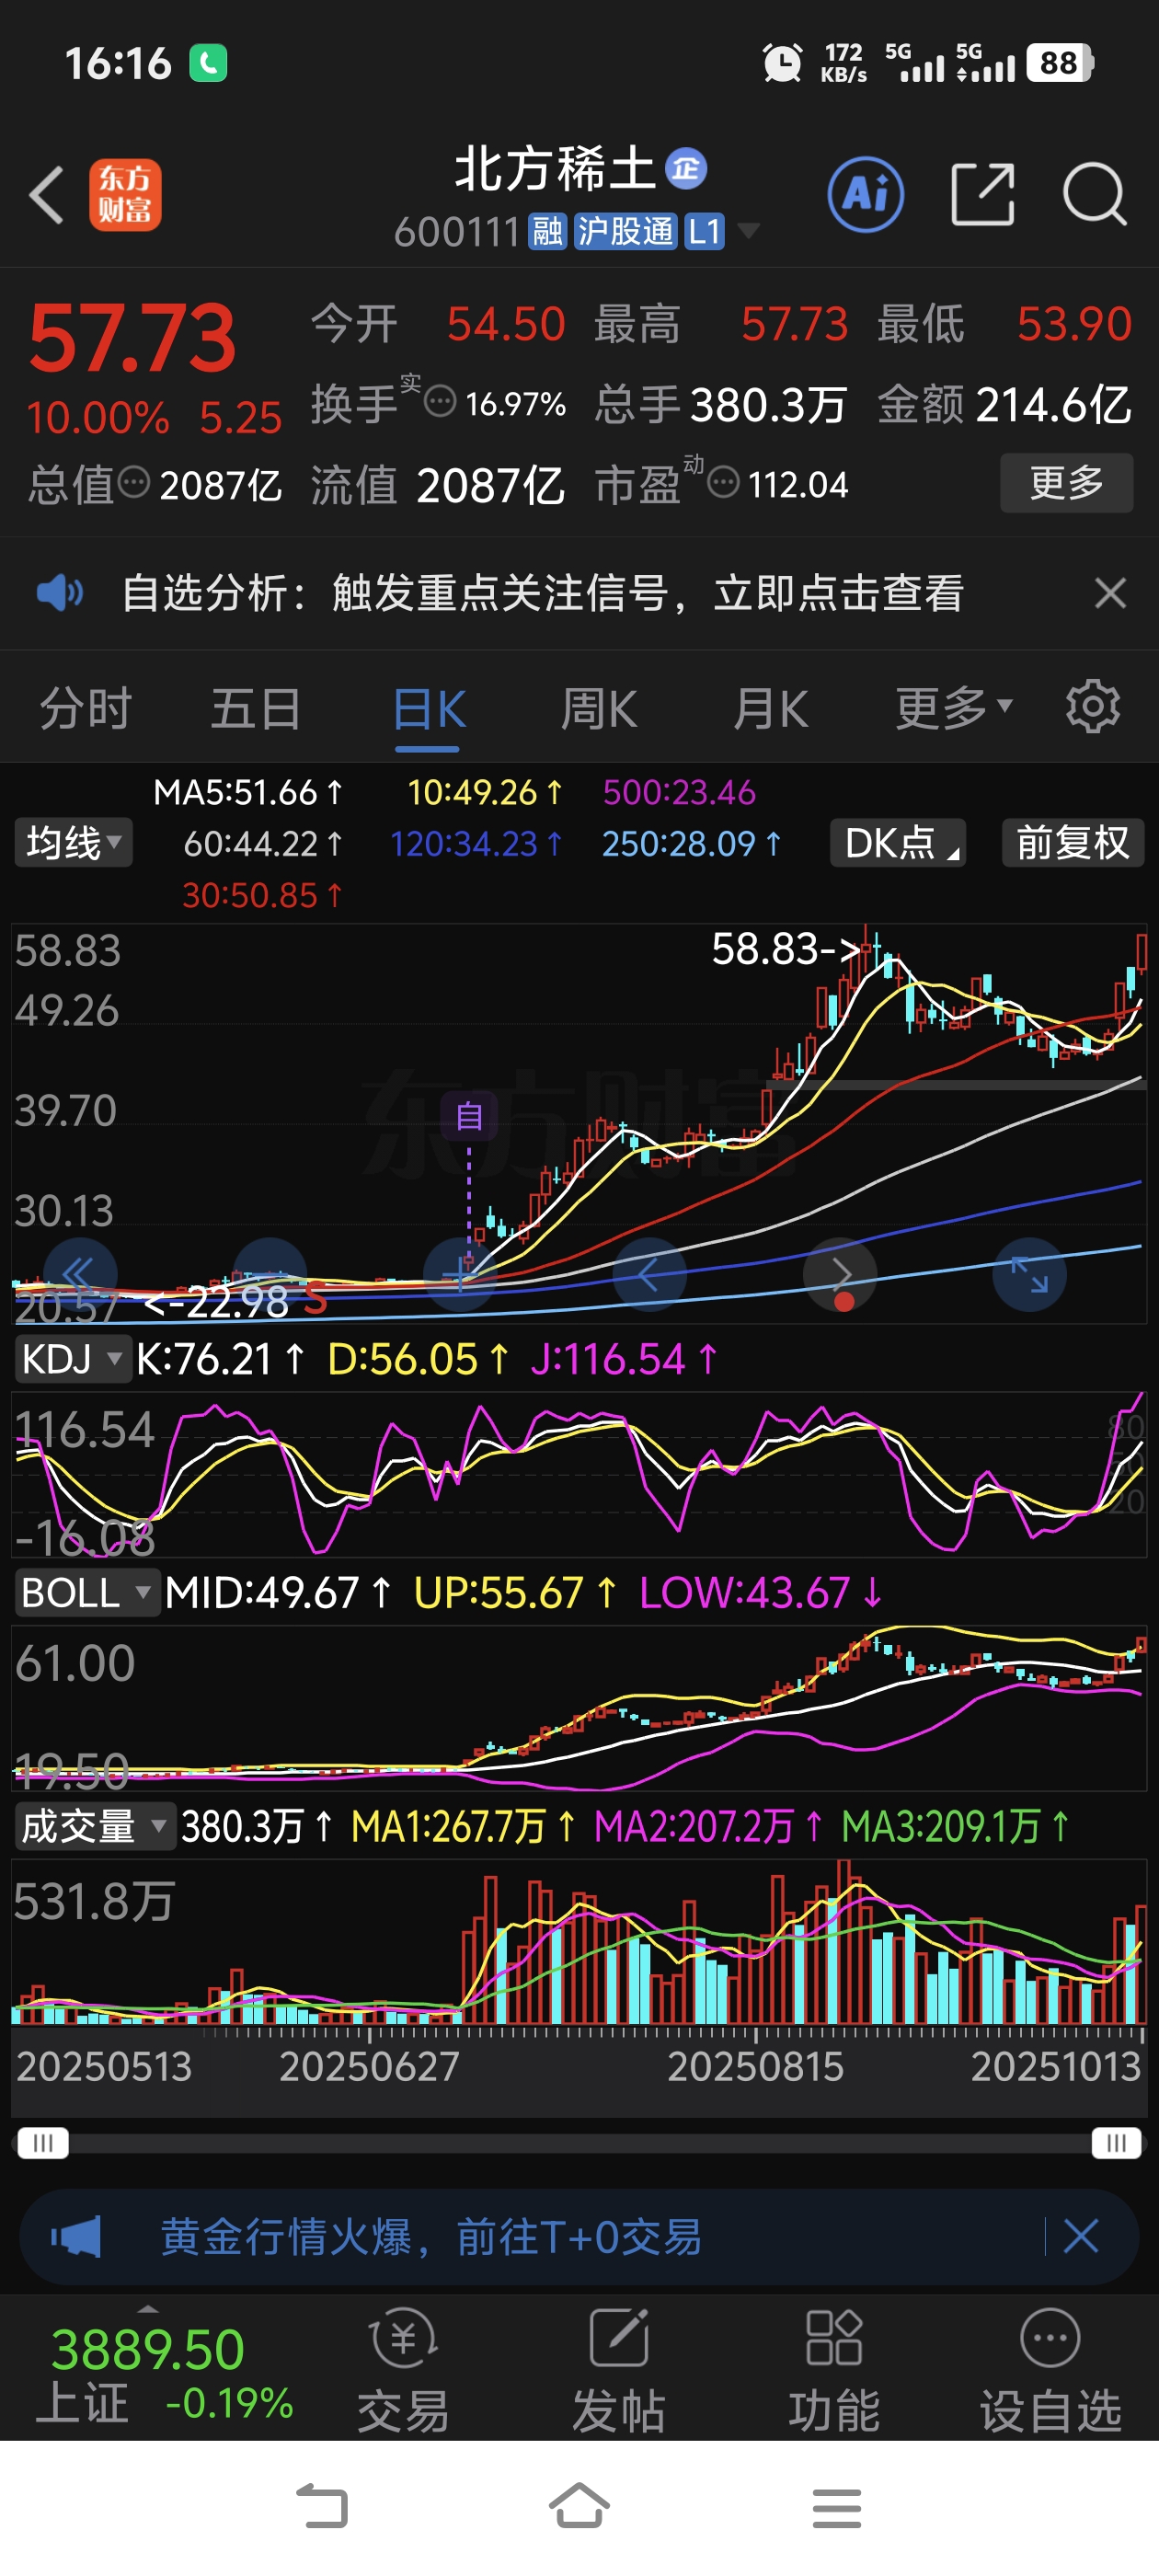This screenshot has width=1159, height=2576.
Task: Tap the 融 margin badge
Action: 547,232
